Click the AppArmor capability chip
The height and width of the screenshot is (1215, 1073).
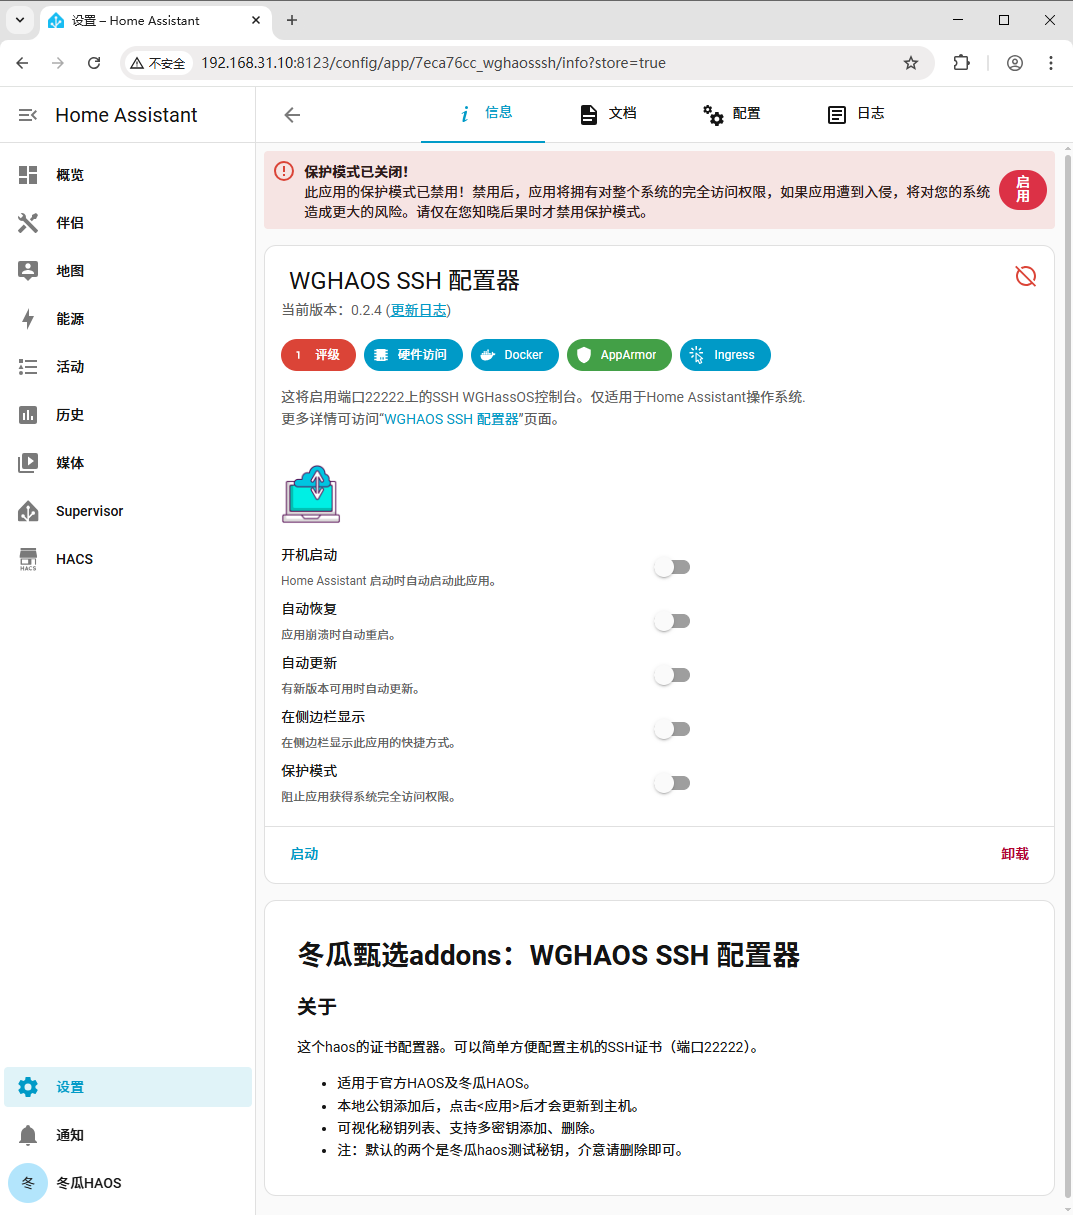tap(619, 355)
